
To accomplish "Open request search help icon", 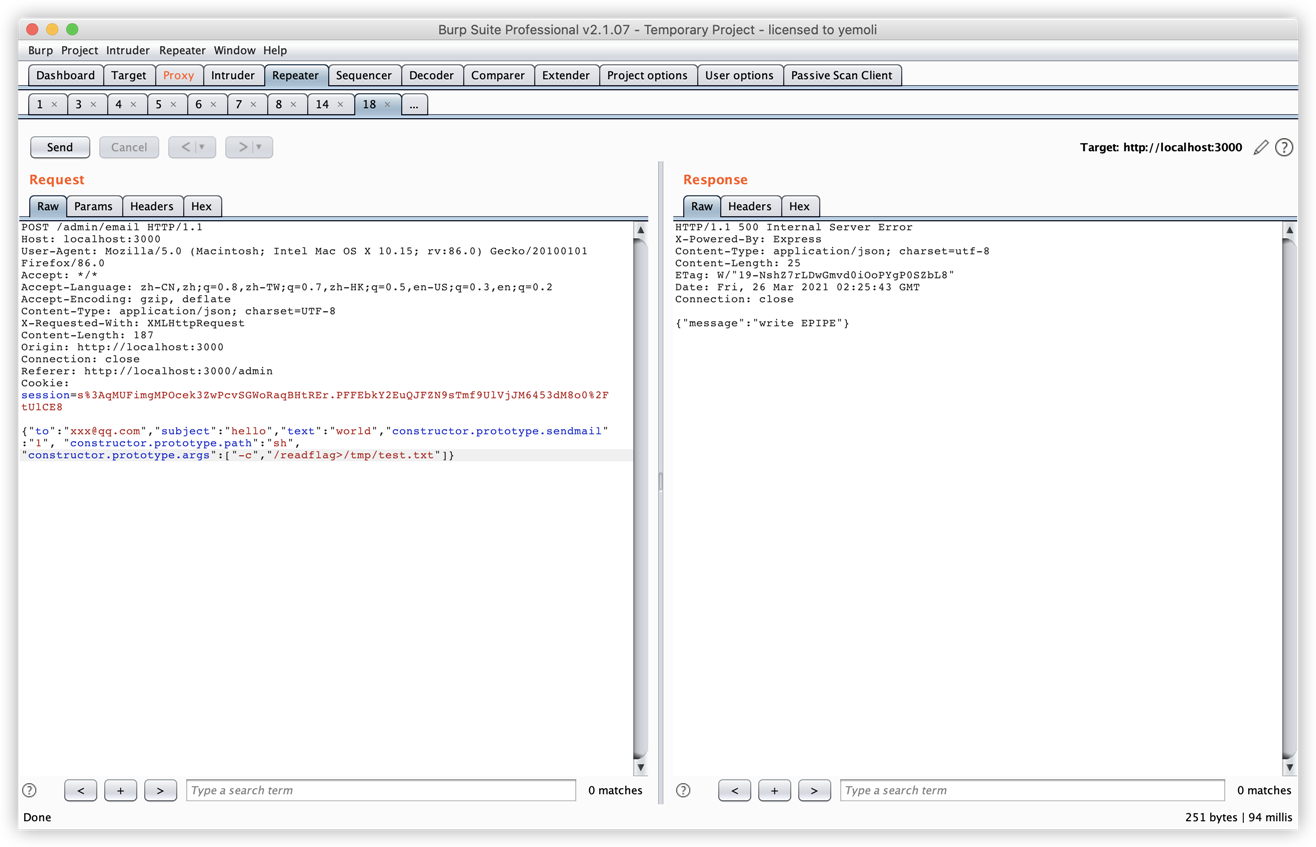I will [30, 790].
